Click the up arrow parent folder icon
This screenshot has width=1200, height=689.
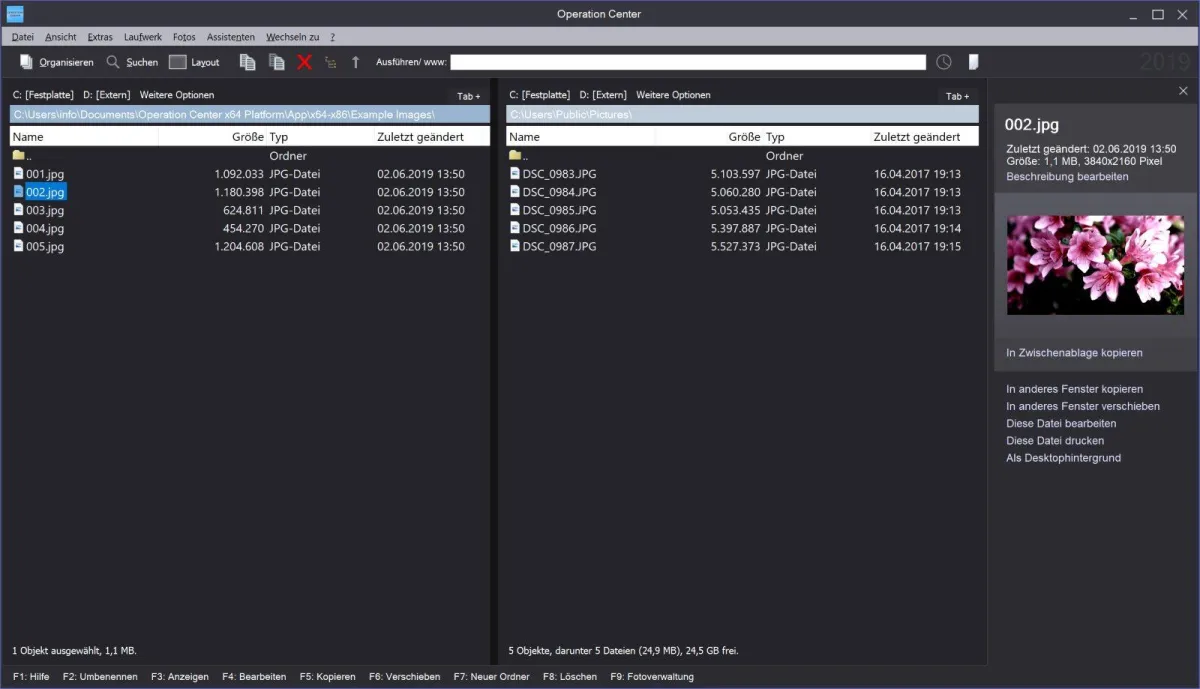click(355, 62)
